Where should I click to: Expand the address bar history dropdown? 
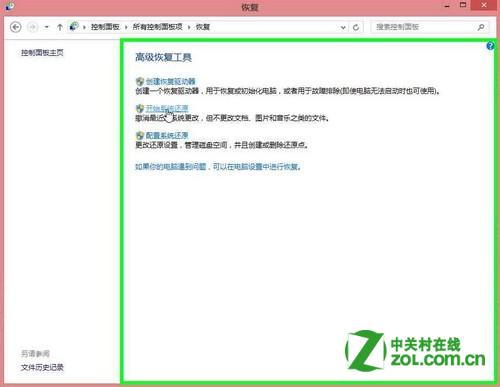(x=343, y=28)
